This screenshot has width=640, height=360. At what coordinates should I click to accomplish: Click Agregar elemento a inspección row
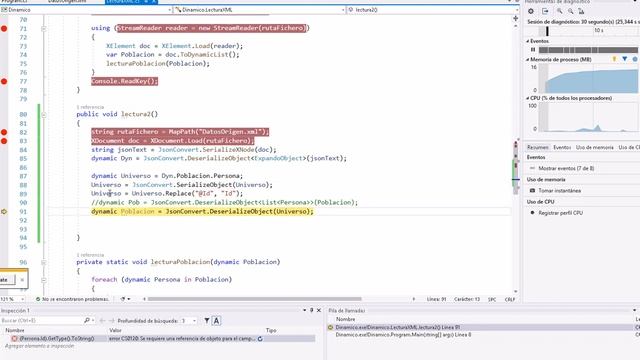(40, 346)
